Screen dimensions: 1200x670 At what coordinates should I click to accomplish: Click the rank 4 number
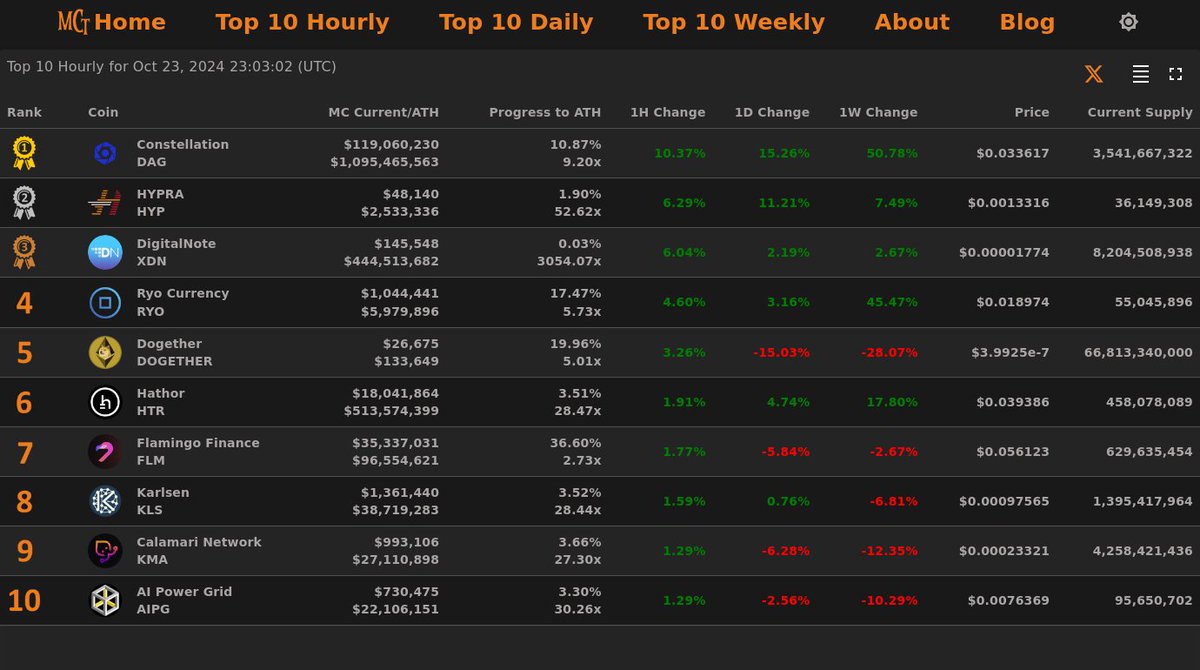point(24,303)
